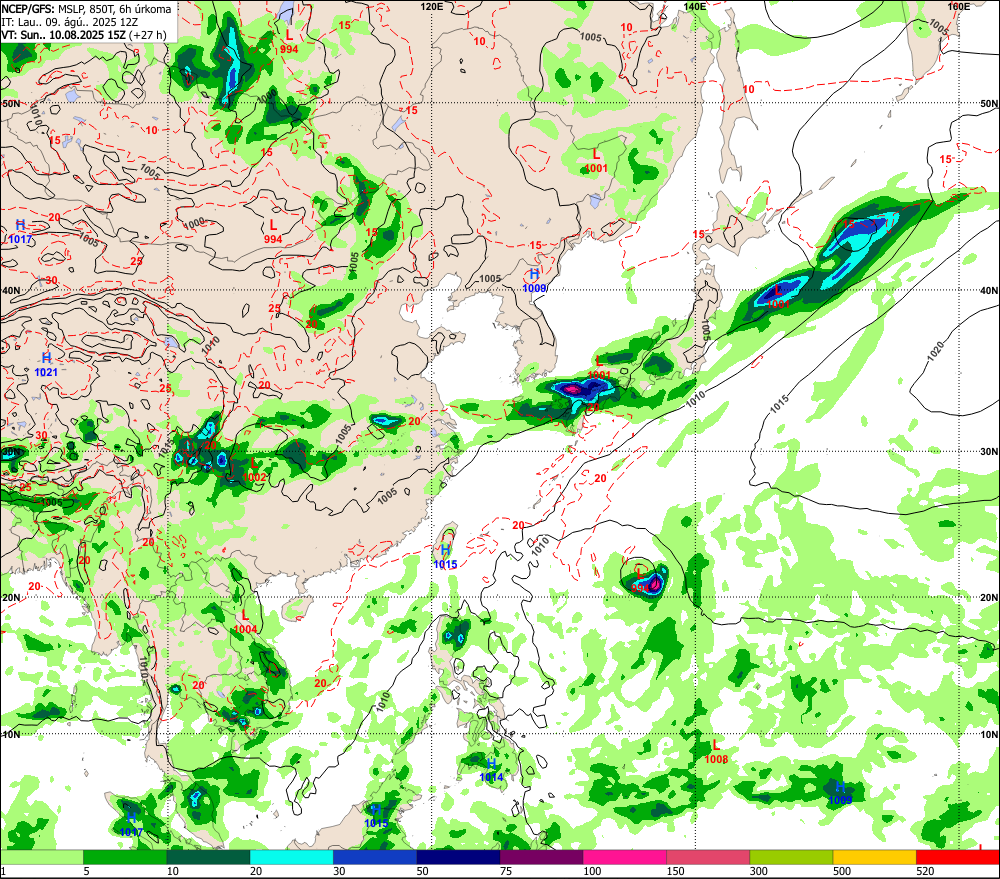1000x879 pixels.
Task: Select the magenta 100–150 mm legend swatch
Action: coord(624,857)
